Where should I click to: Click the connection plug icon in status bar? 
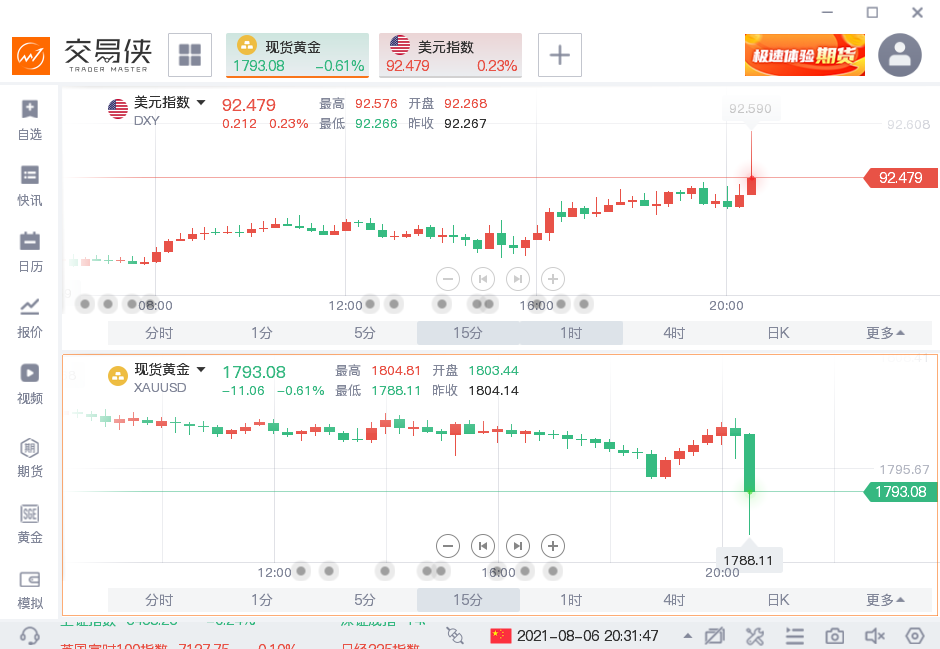point(455,636)
